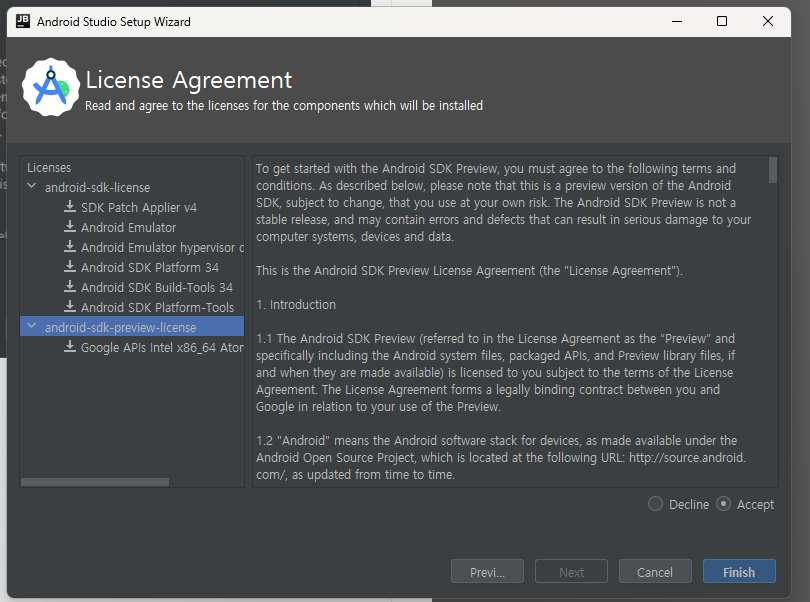Click the Licenses heading label
This screenshot has height=602, width=810.
click(x=49, y=168)
